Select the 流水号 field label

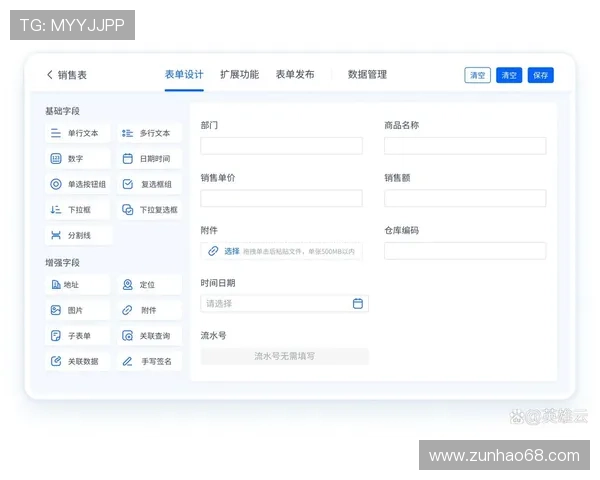213,336
